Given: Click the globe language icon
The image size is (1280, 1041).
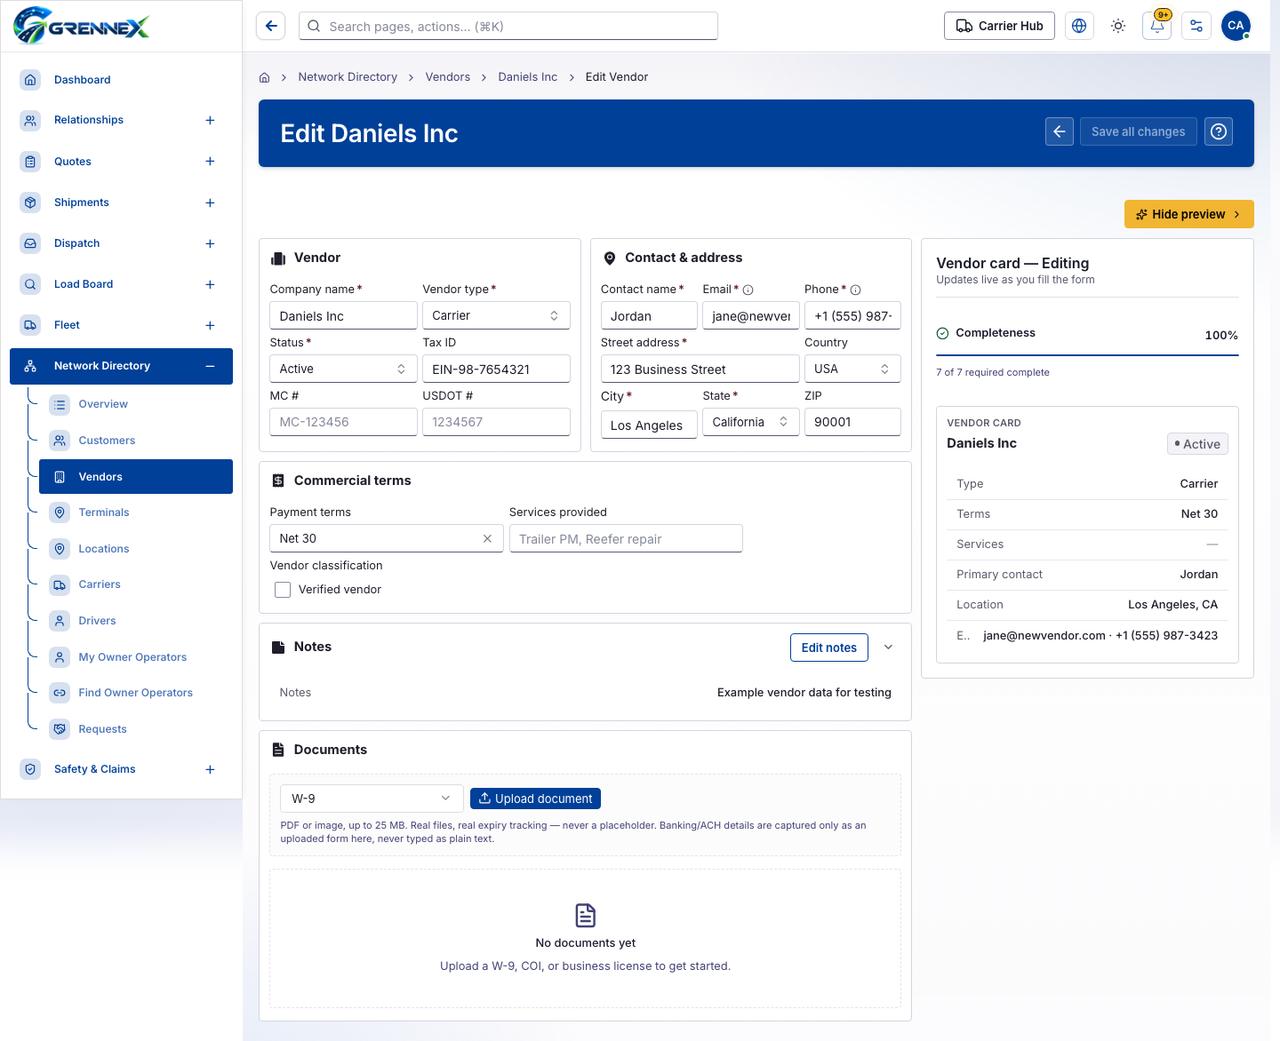Looking at the screenshot, I should [x=1079, y=26].
